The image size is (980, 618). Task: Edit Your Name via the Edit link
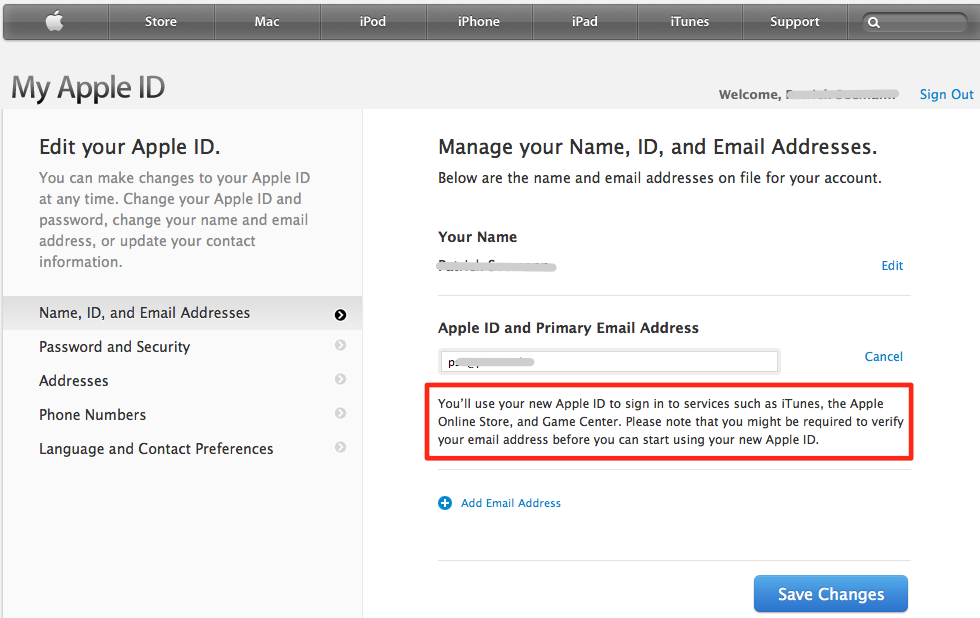[892, 266]
